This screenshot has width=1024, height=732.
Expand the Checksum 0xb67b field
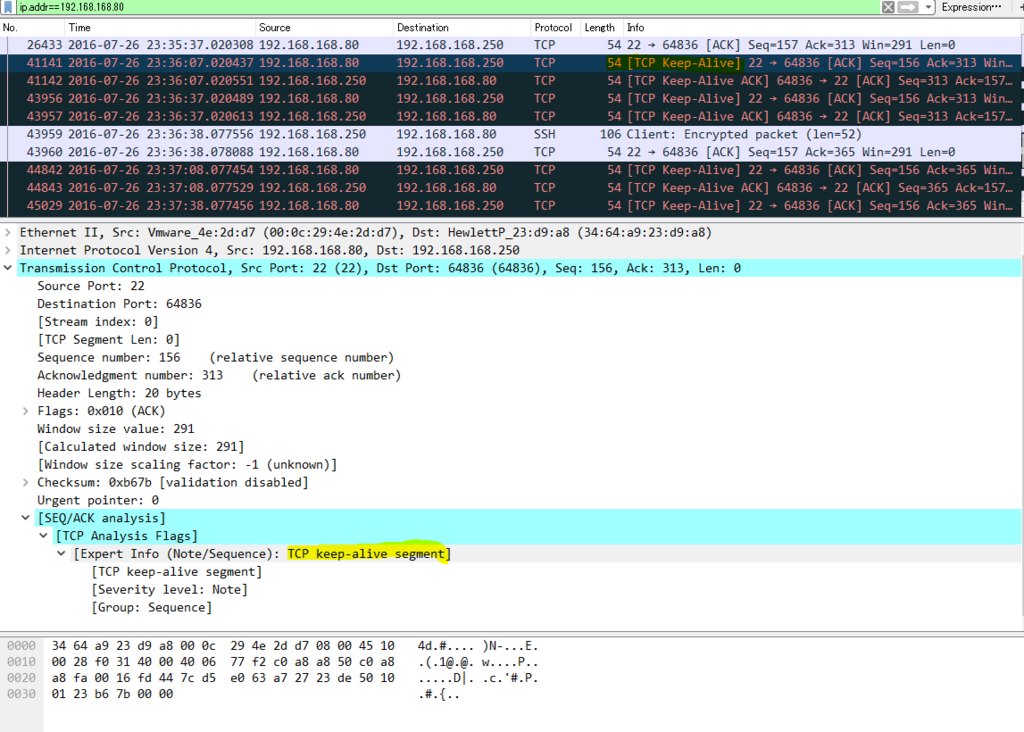24,482
